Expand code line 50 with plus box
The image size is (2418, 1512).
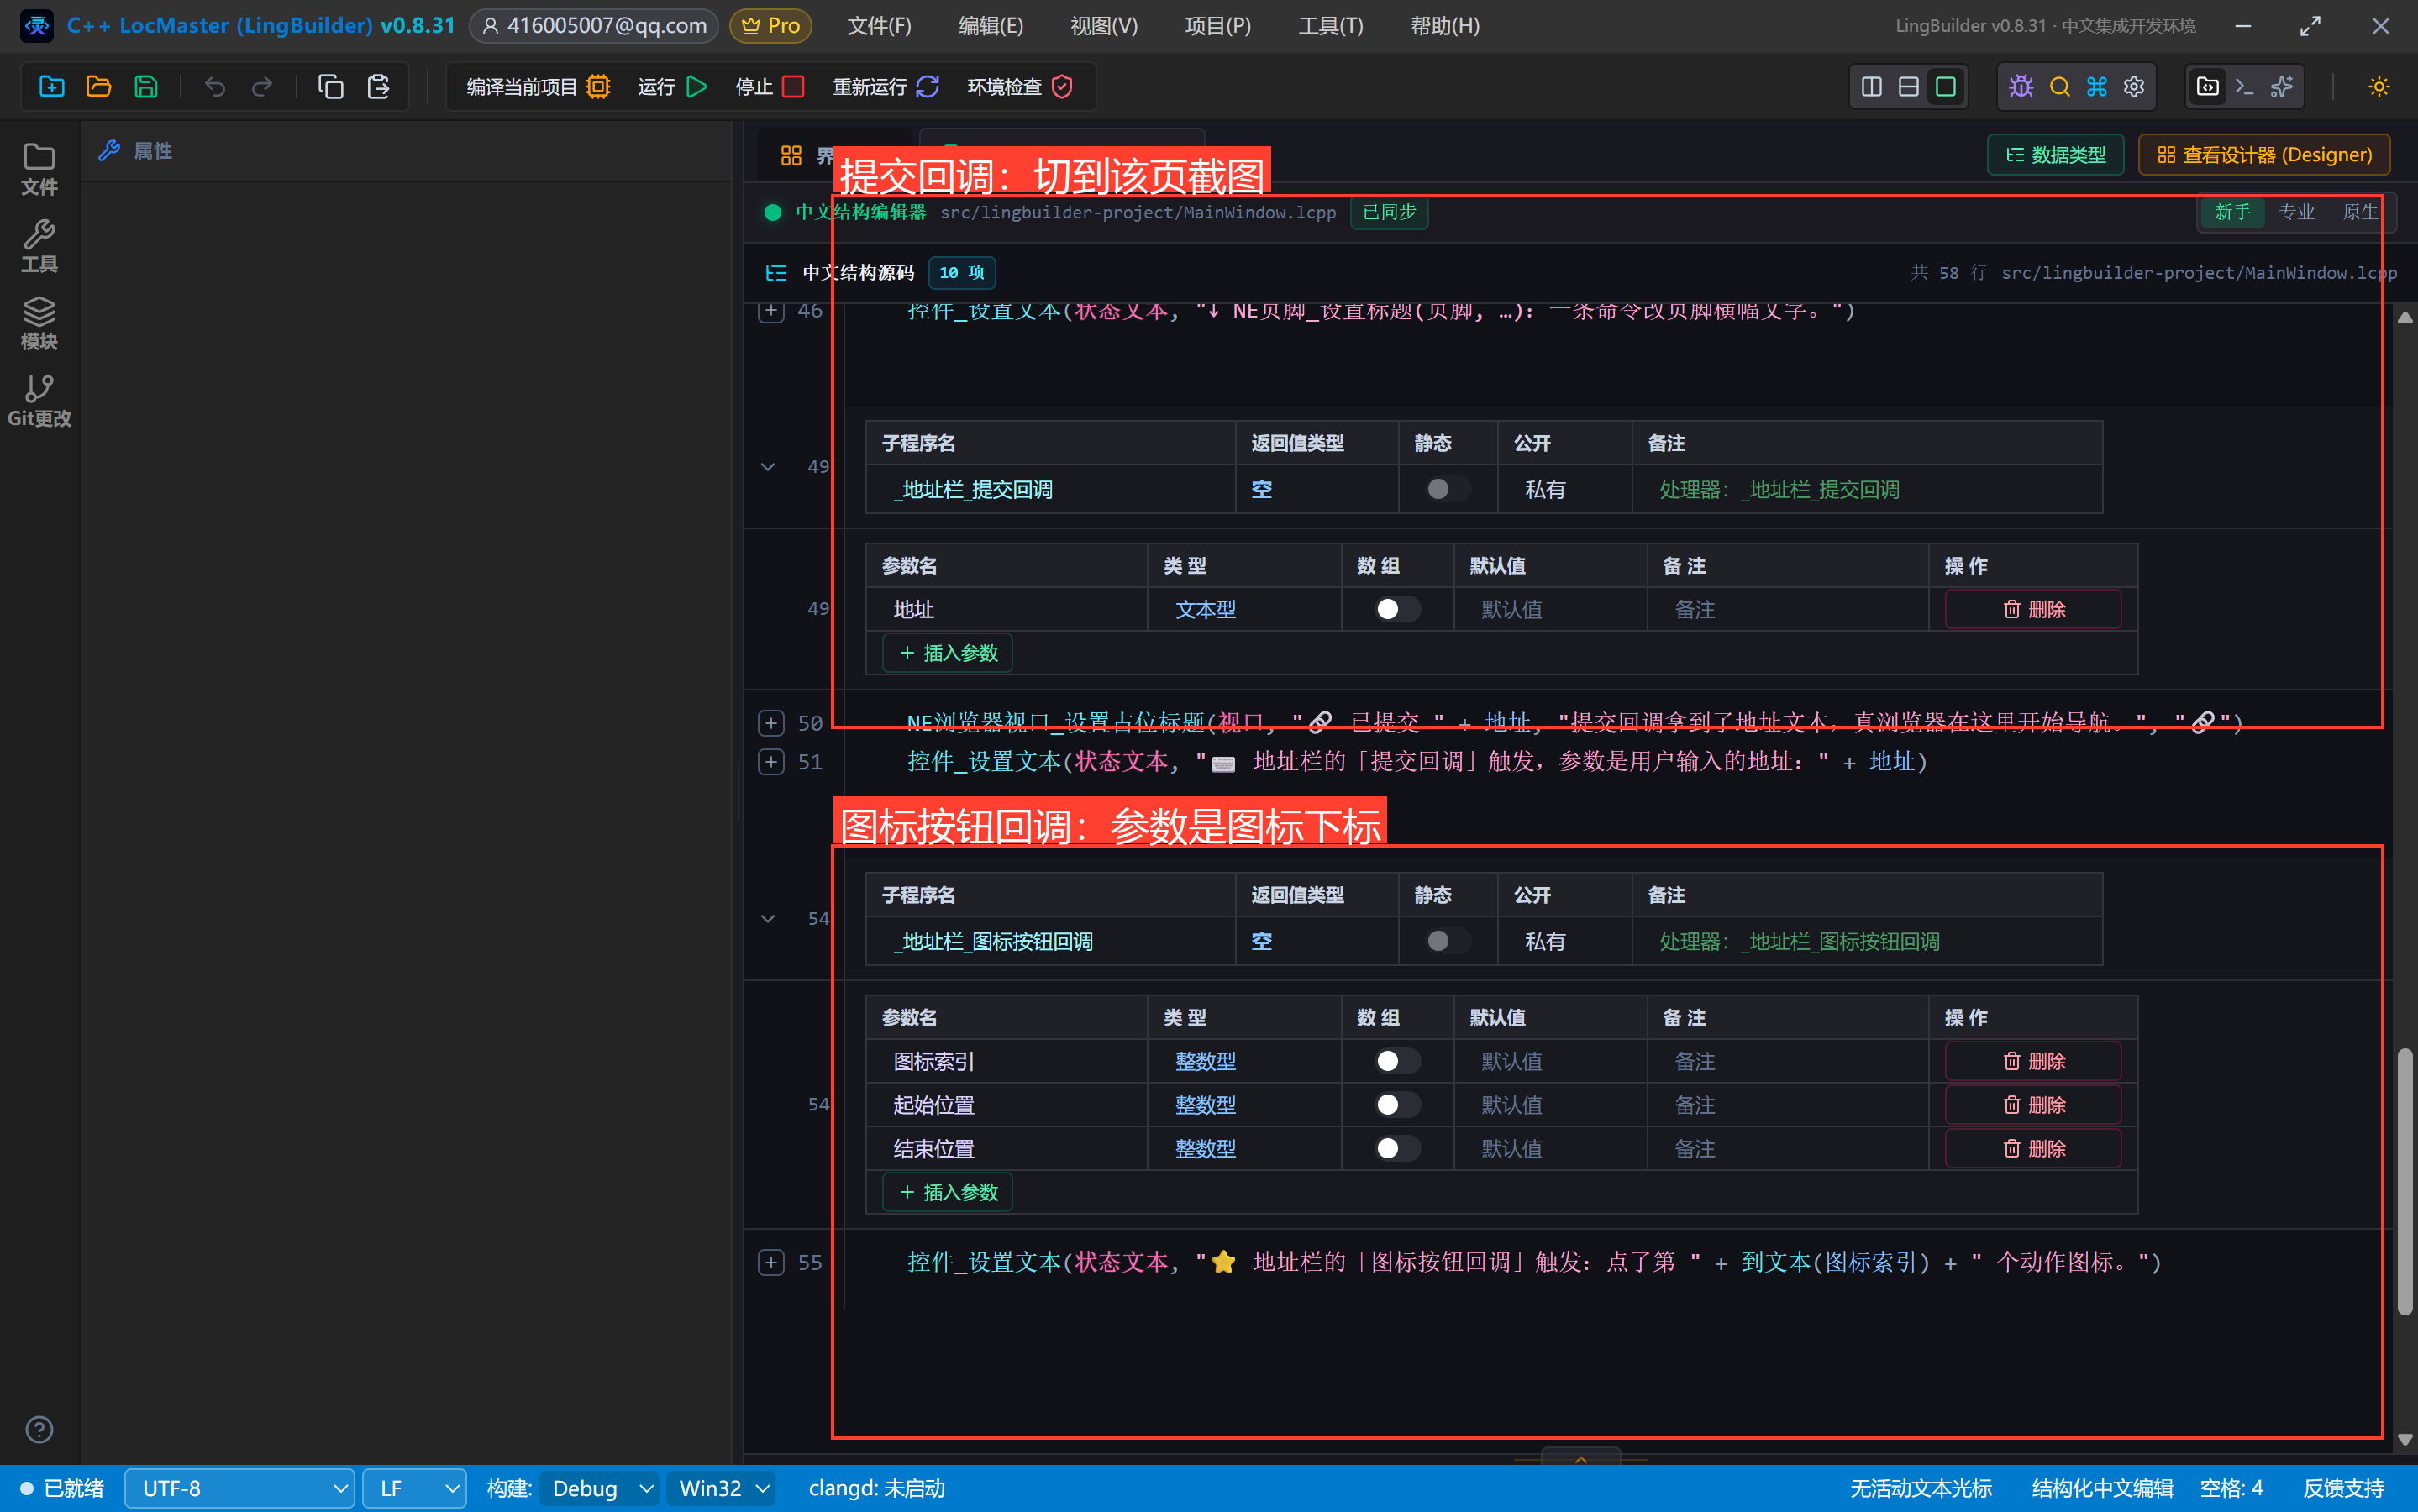(771, 723)
